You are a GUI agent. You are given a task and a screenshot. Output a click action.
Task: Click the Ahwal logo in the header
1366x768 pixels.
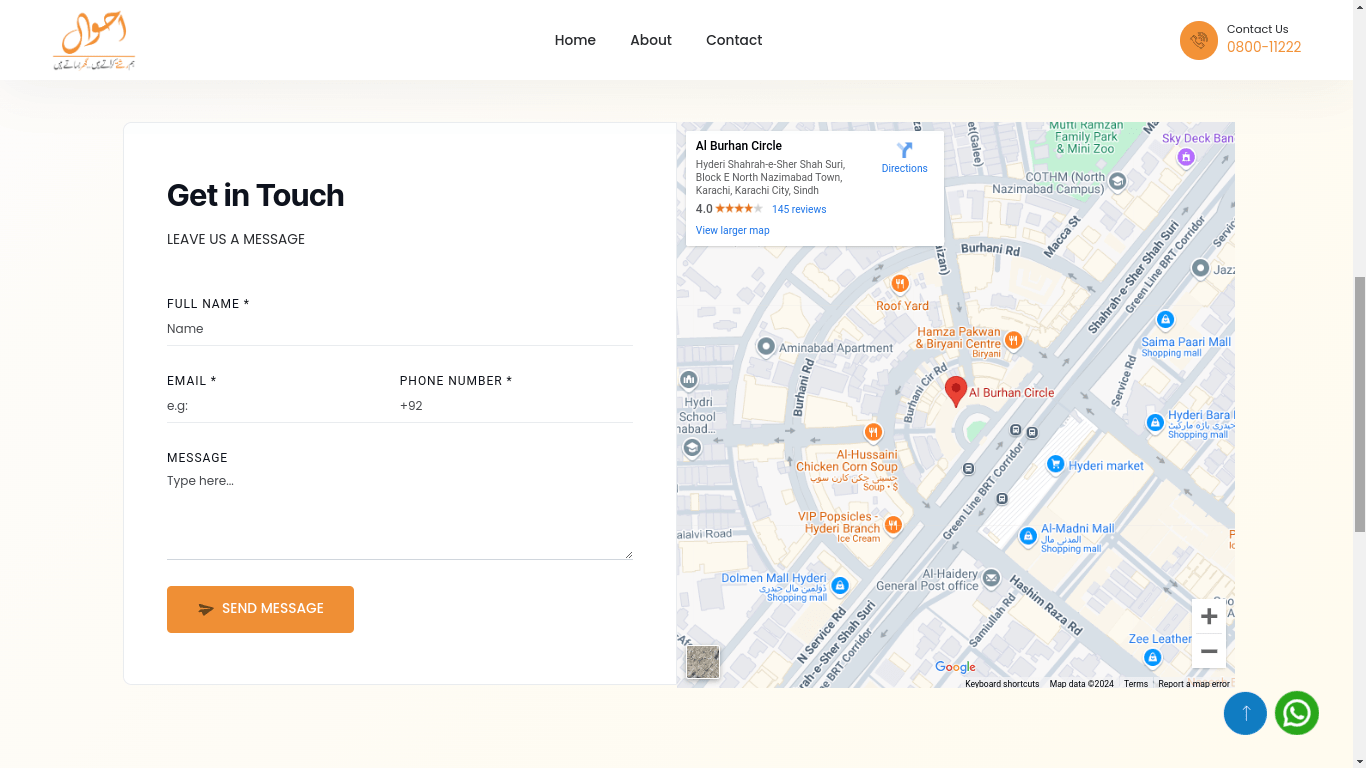click(94, 41)
